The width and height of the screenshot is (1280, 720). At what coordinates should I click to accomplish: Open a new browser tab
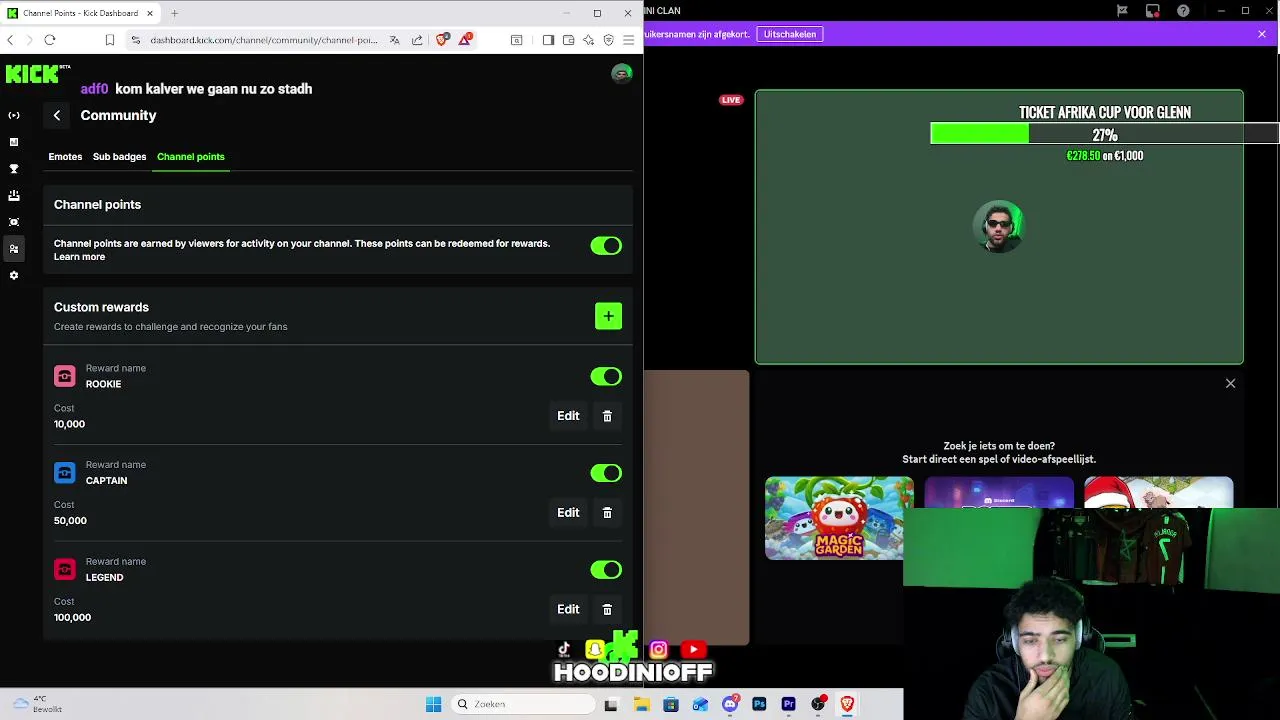point(174,13)
